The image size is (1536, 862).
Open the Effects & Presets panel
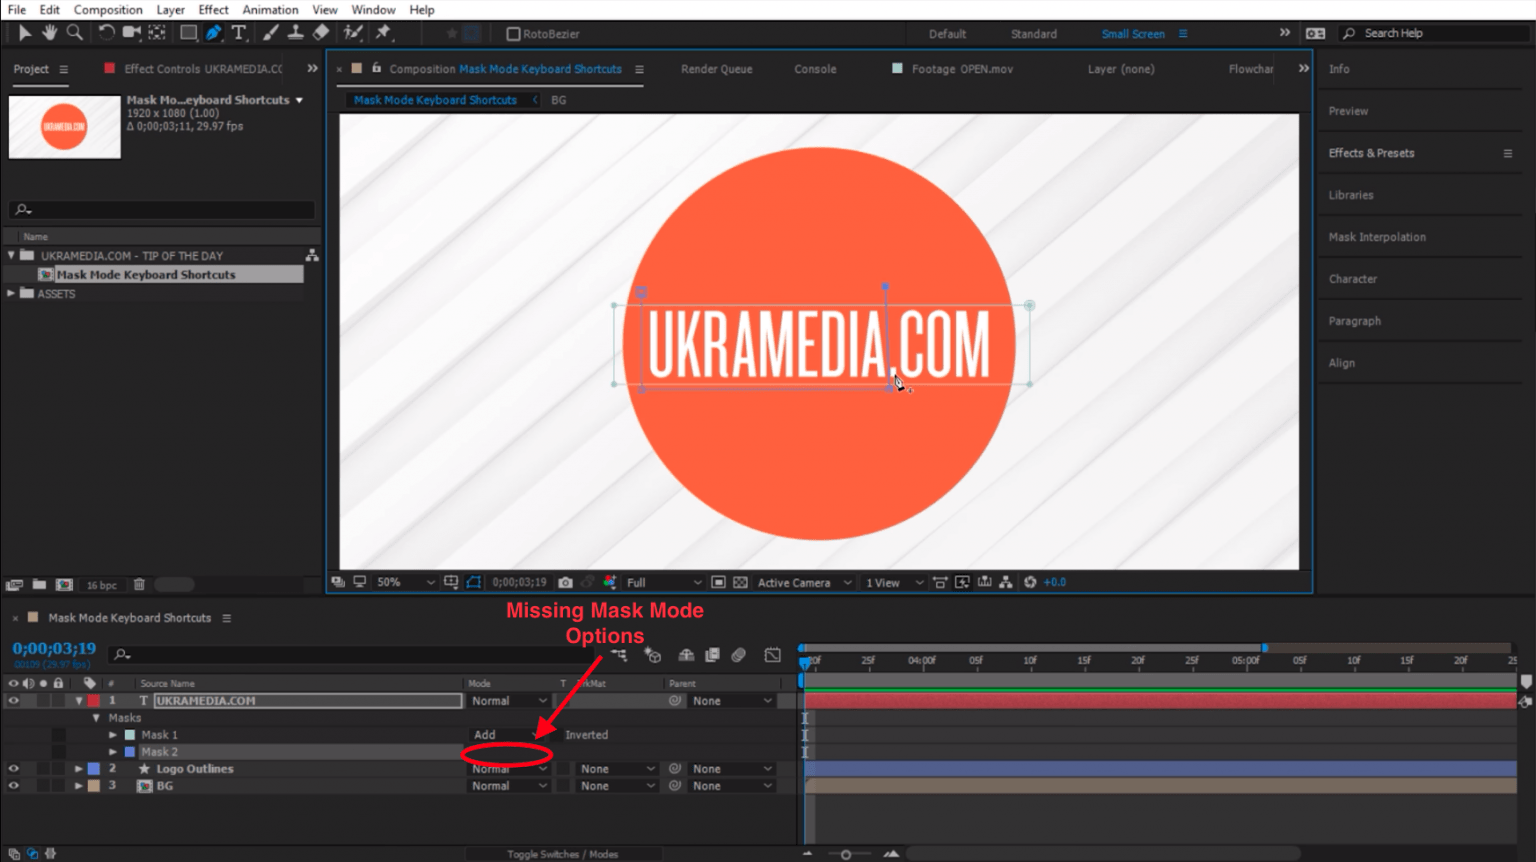point(1371,153)
